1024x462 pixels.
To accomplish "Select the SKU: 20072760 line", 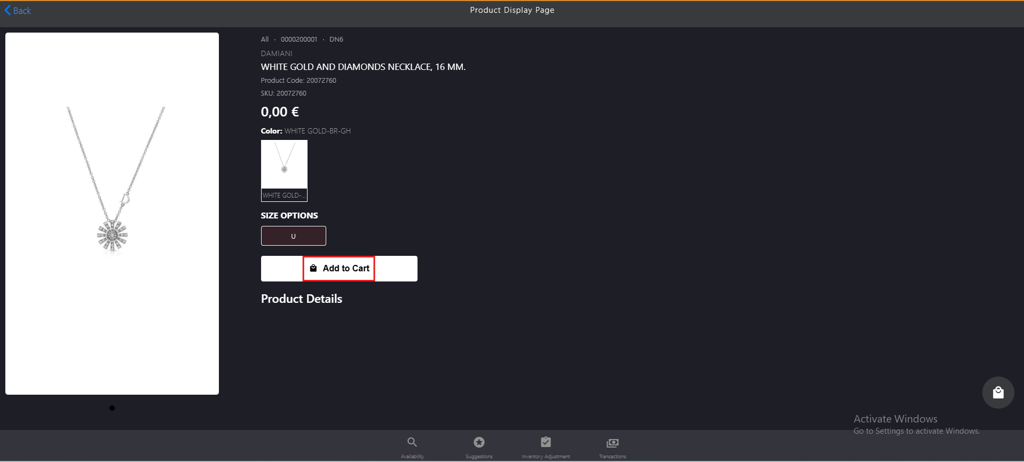I will pyautogui.click(x=283, y=93).
